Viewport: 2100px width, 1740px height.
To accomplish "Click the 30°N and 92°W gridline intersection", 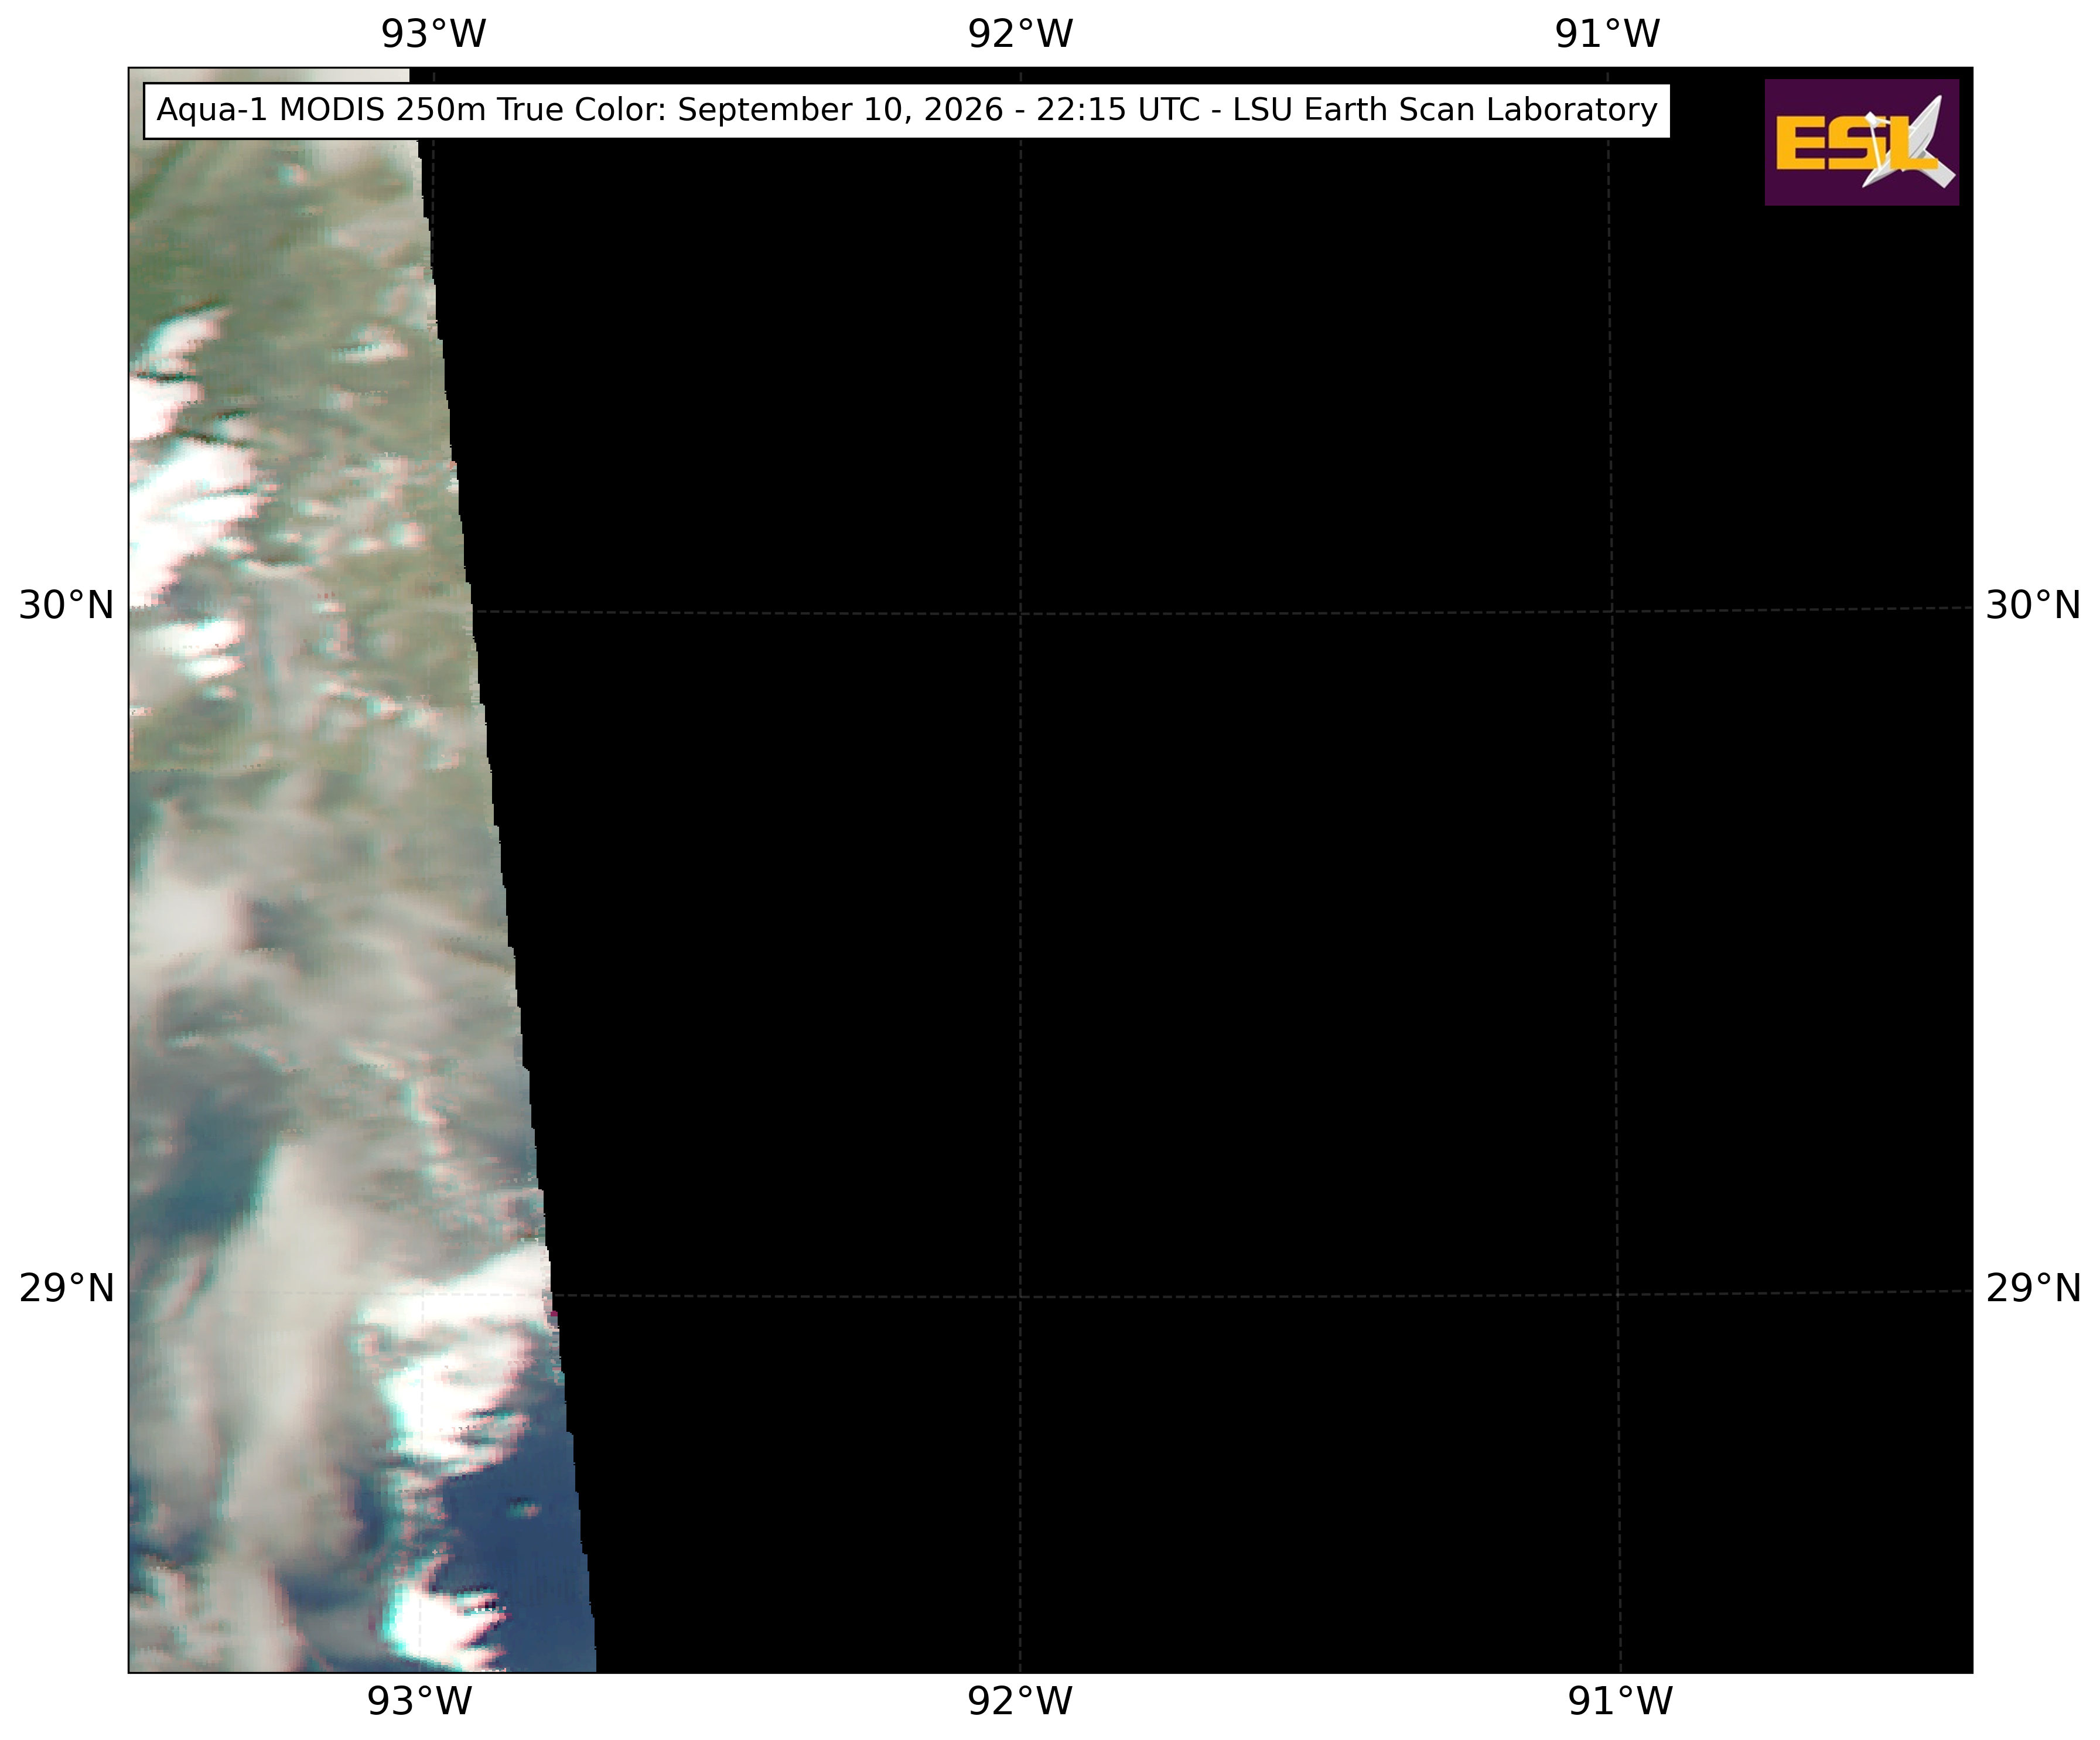I will click(1020, 613).
